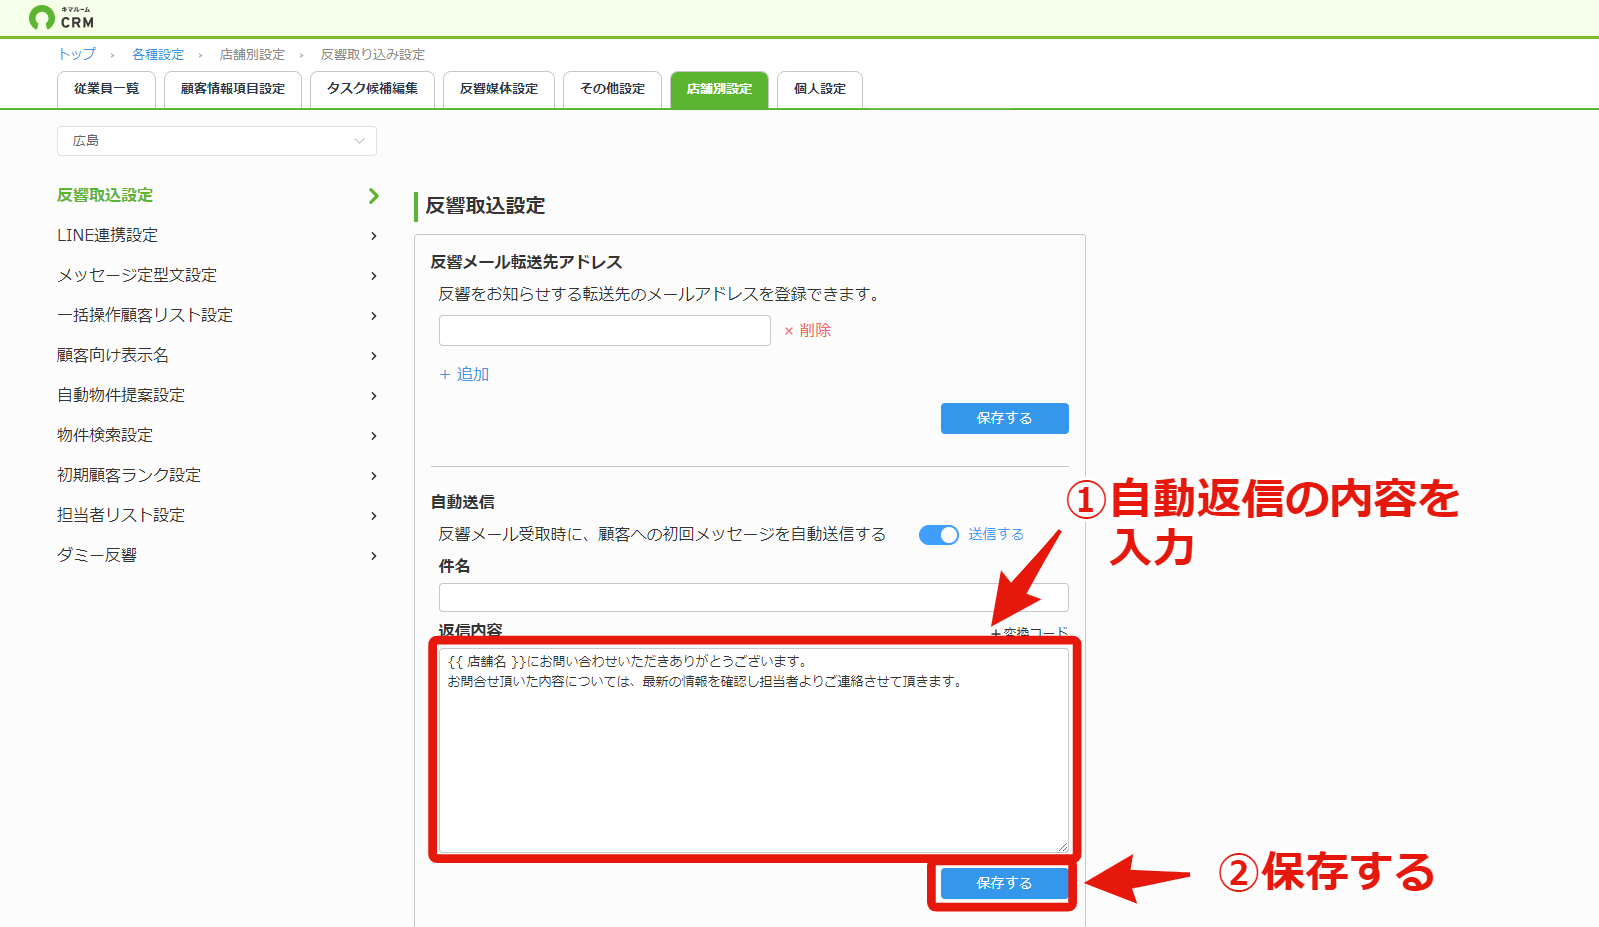Click 反響取り込み設定 in the breadcrumb

(x=372, y=54)
